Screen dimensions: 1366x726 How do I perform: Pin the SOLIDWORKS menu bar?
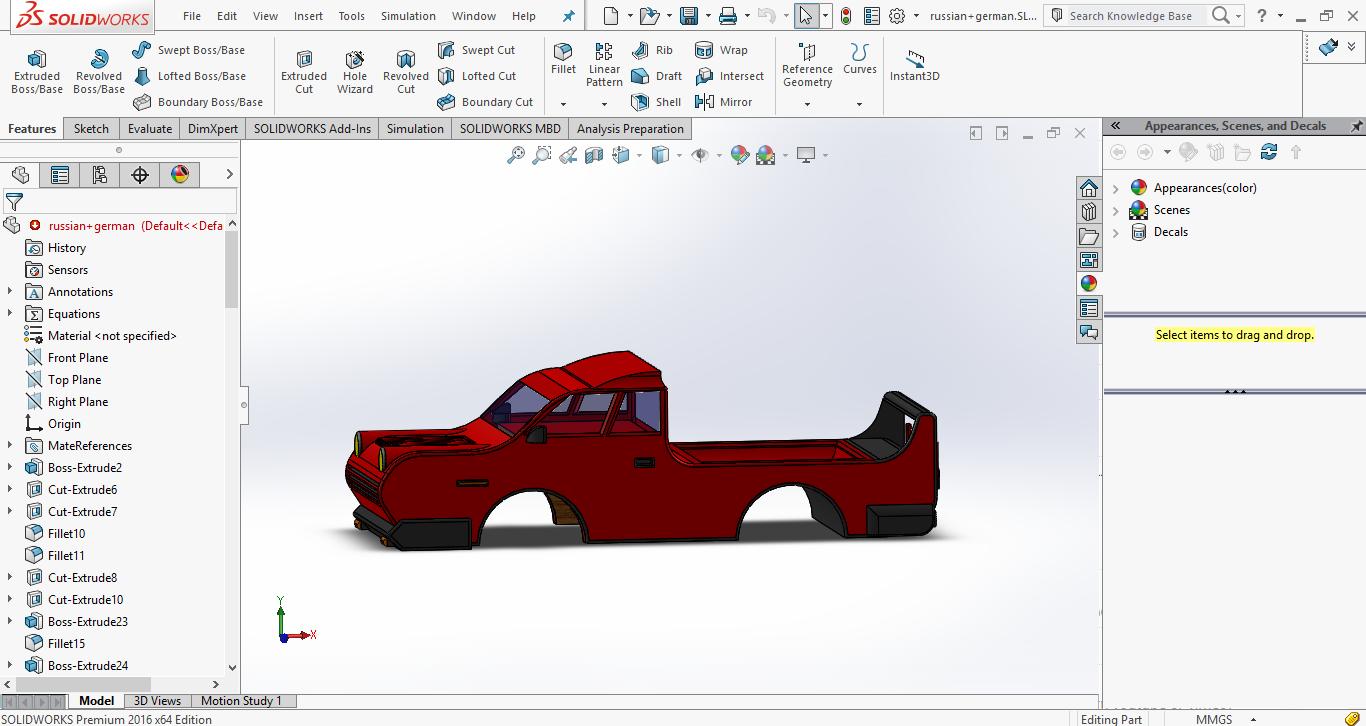[x=569, y=16]
